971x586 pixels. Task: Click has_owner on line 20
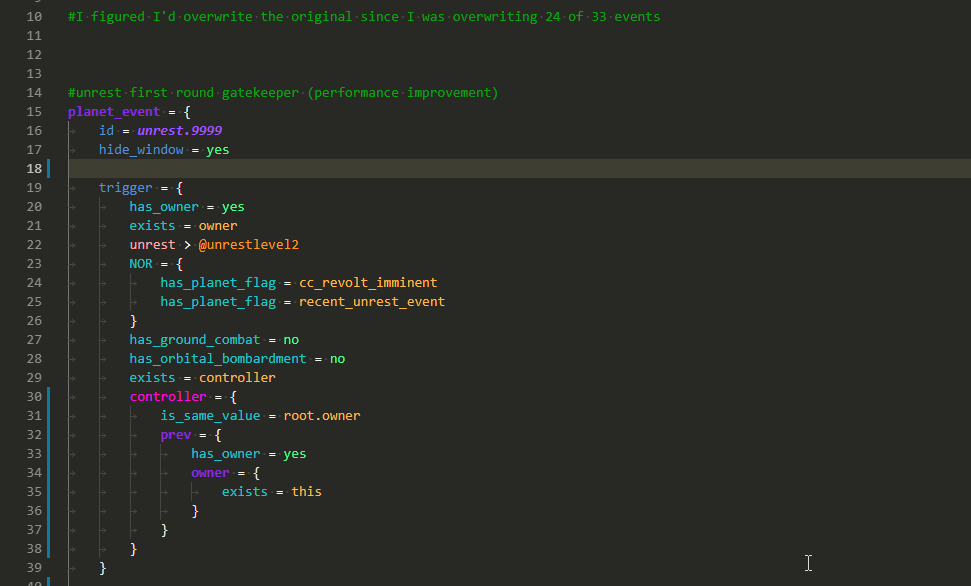coord(164,207)
